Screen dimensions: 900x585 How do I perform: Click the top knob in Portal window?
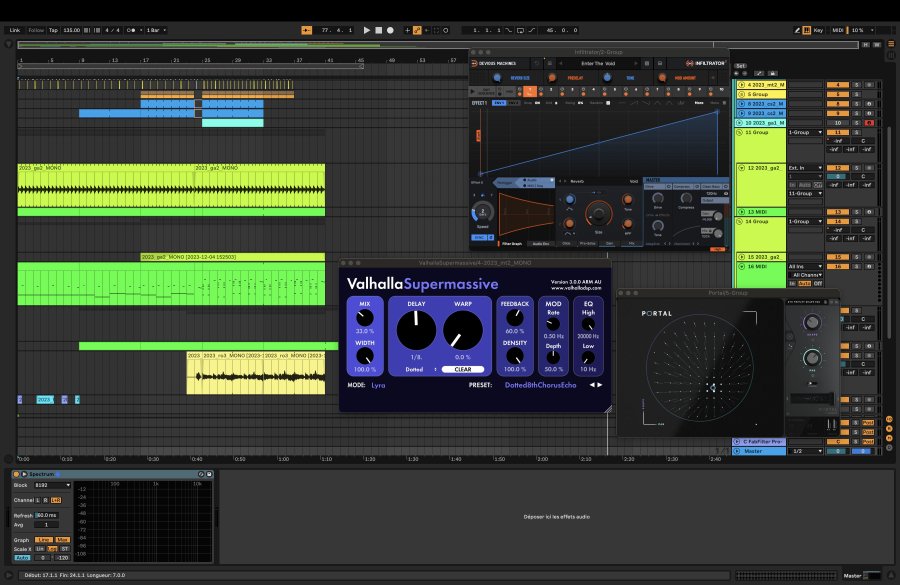(x=812, y=322)
